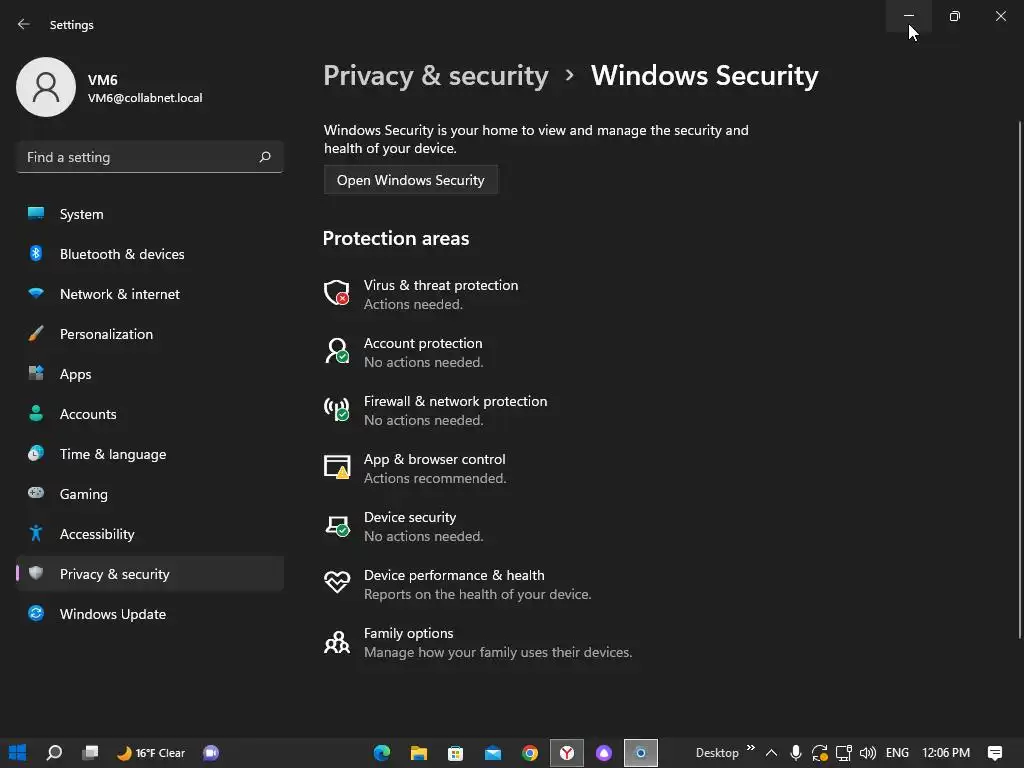Screen dimensions: 1024x768
Task: Open the Family options entry
Action: [498, 643]
